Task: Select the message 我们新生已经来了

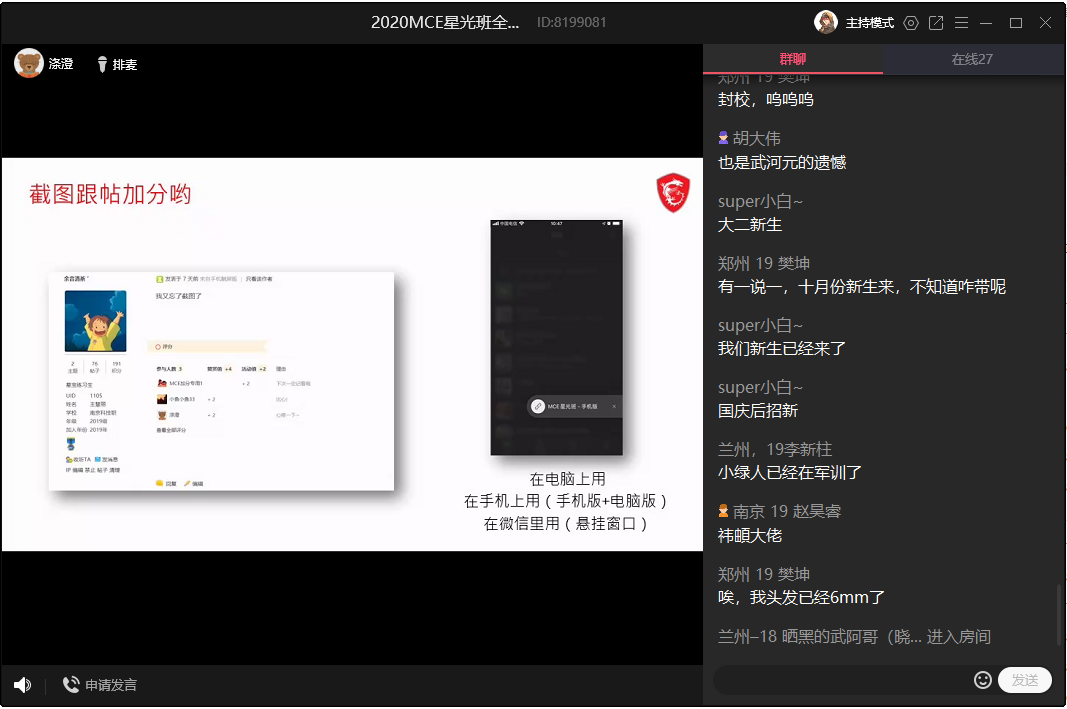Action: tap(782, 348)
